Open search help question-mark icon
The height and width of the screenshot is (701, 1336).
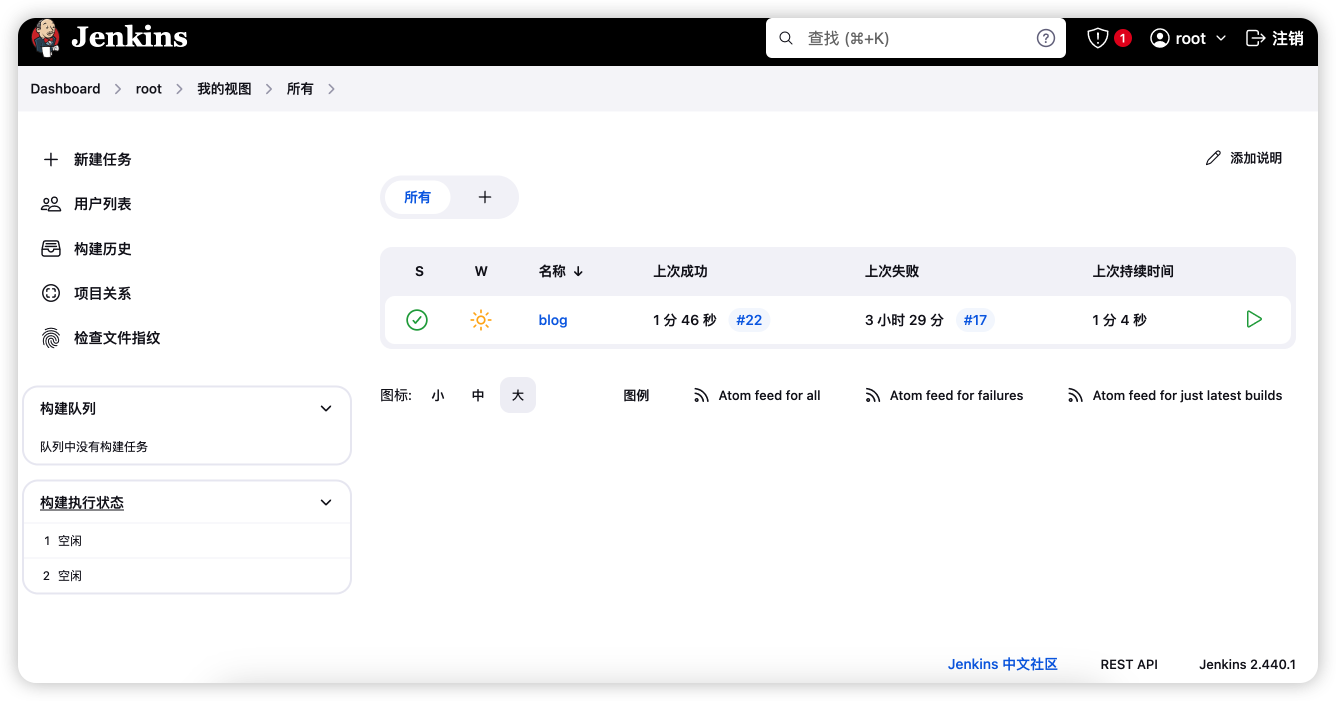pos(1045,38)
